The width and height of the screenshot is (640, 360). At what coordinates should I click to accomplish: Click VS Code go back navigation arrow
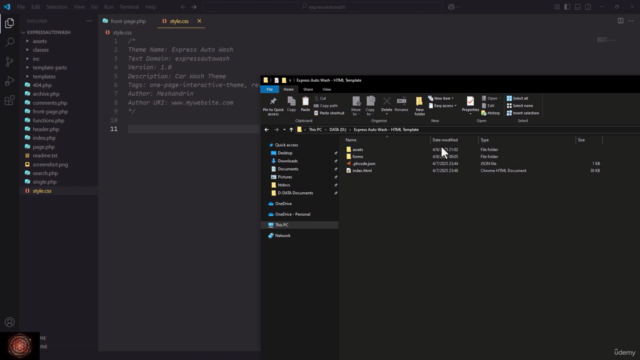pyautogui.click(x=183, y=7)
